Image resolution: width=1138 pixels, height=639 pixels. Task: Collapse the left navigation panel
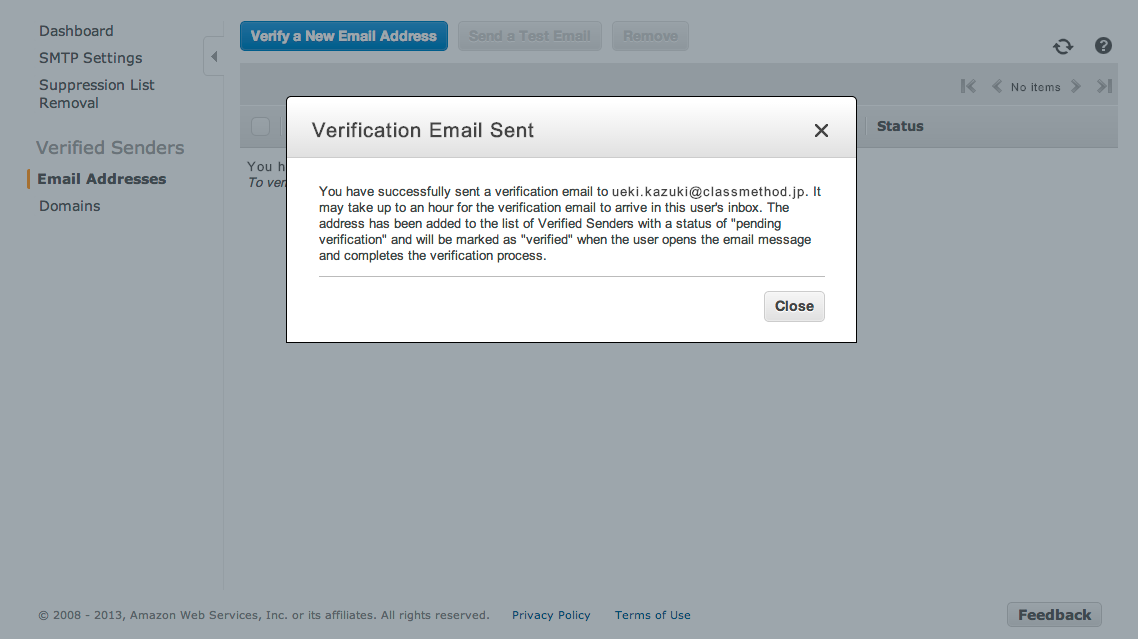213,56
